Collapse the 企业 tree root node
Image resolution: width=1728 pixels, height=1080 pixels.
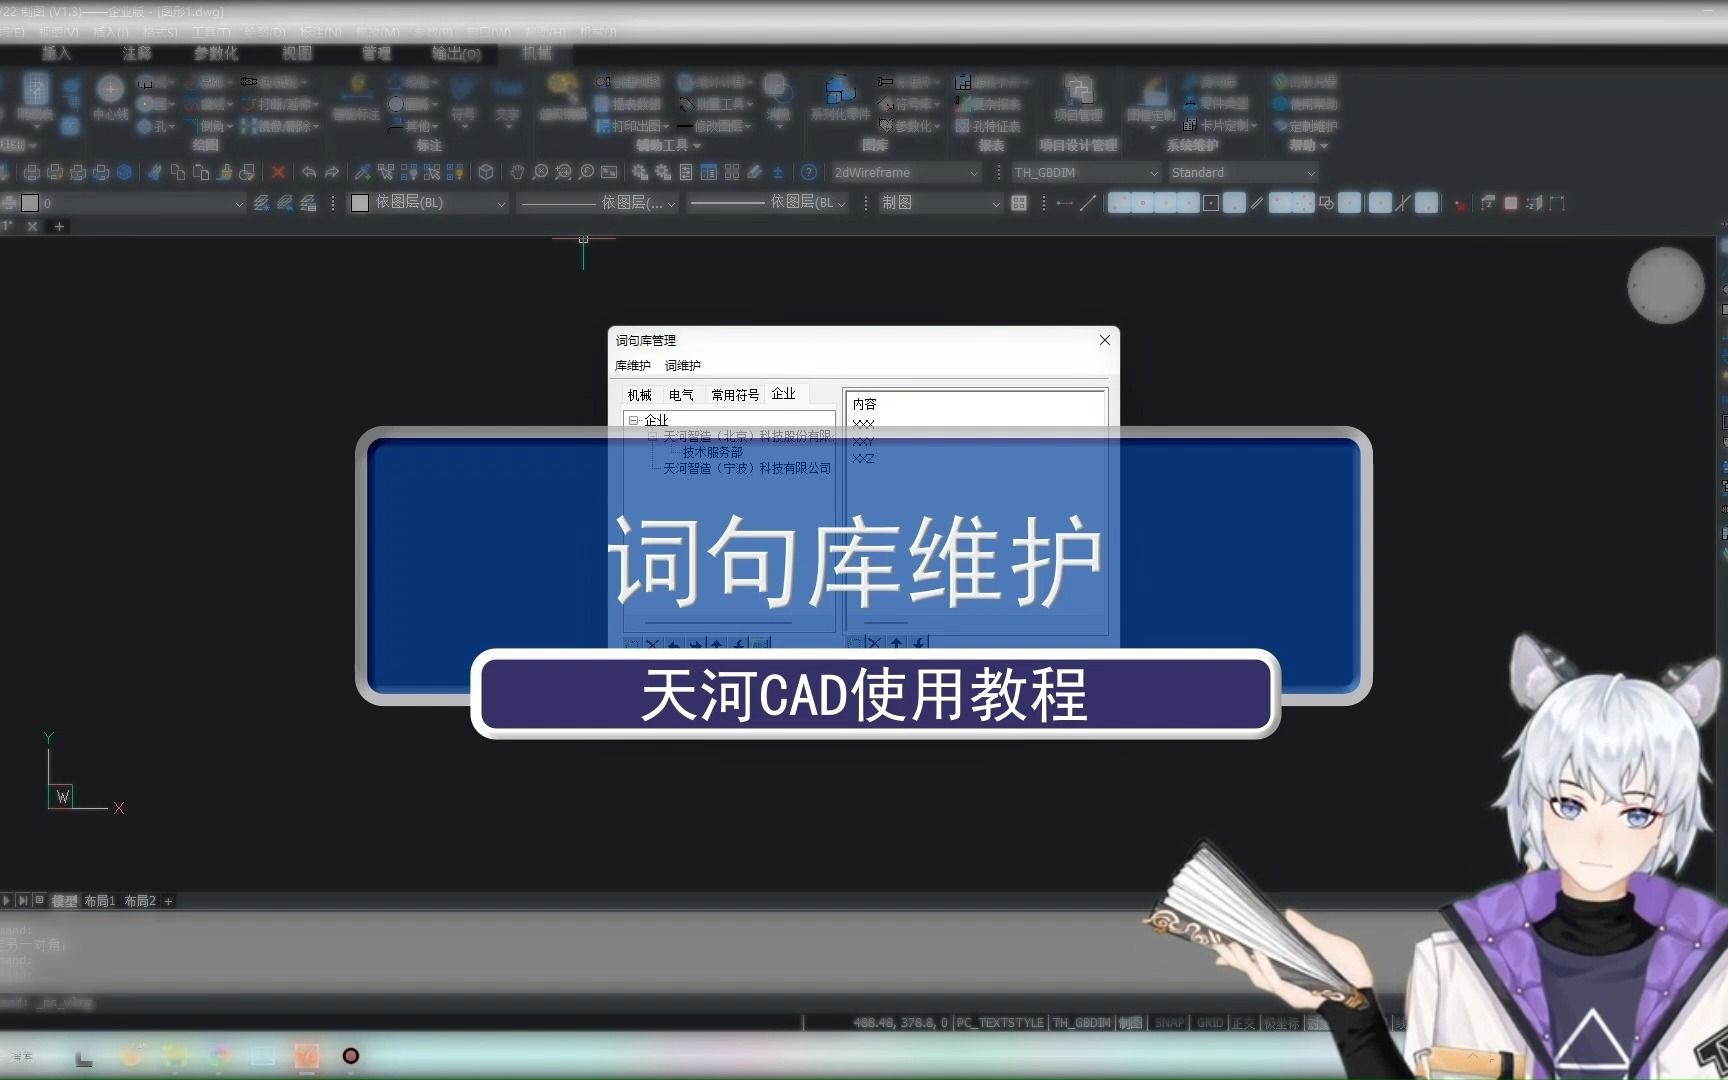(x=633, y=421)
